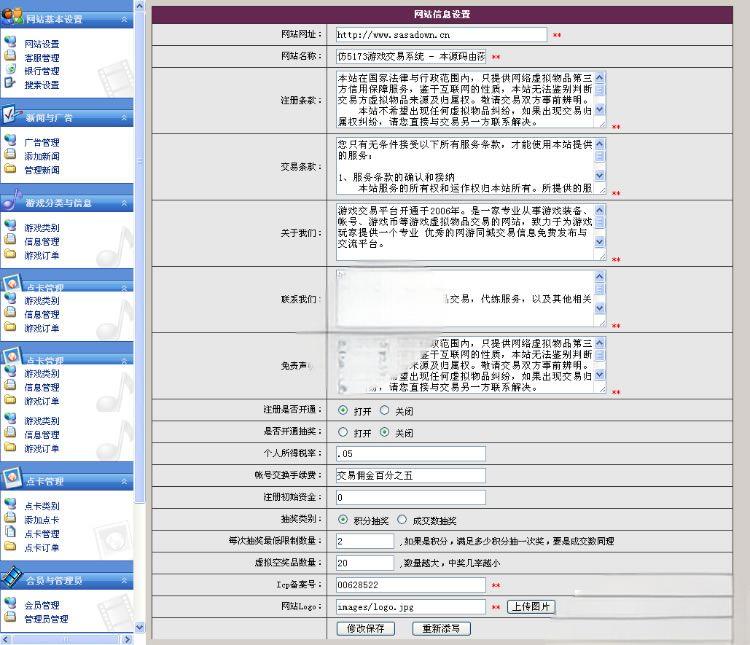
Task: Click the 银行管理 icon in sidebar
Action: click(11, 70)
